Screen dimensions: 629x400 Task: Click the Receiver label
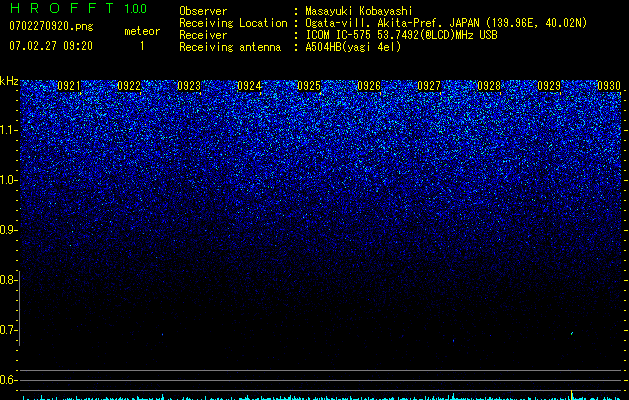click(x=203, y=35)
